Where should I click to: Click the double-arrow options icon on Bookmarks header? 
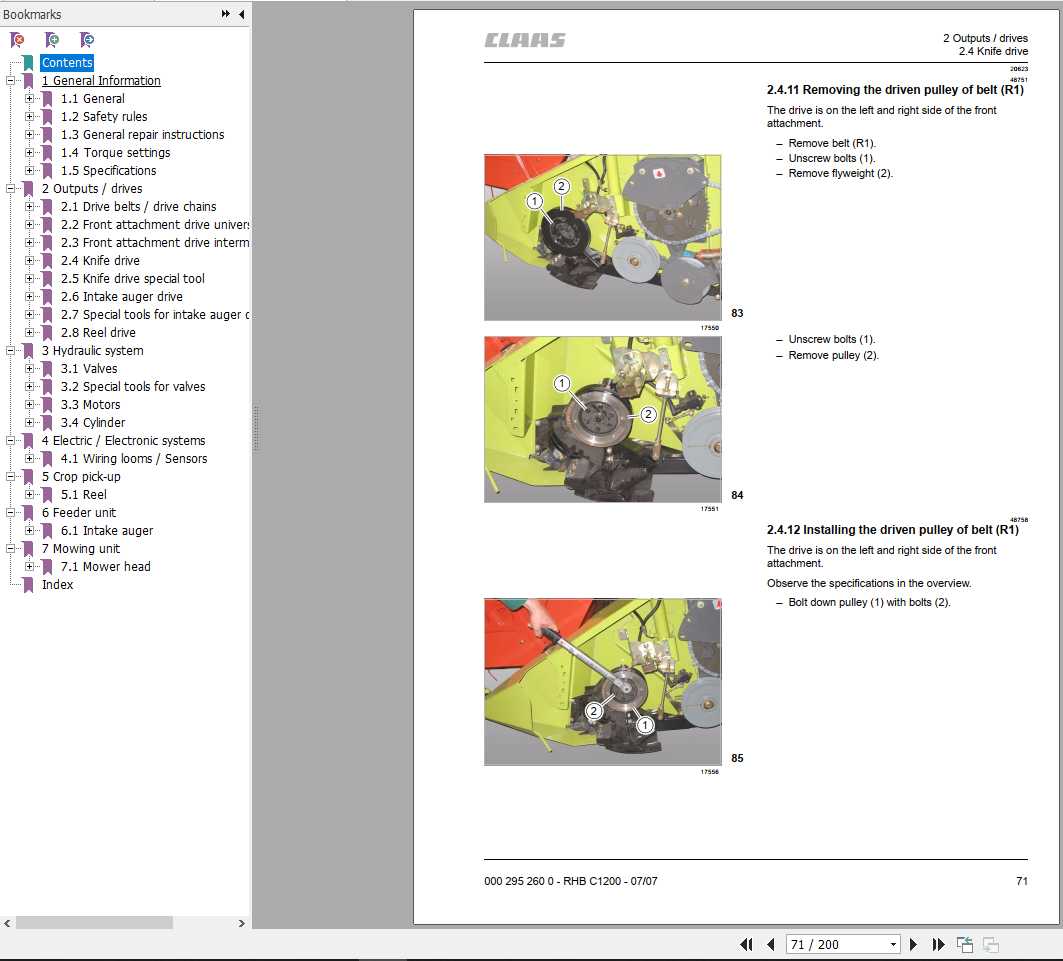pos(225,14)
